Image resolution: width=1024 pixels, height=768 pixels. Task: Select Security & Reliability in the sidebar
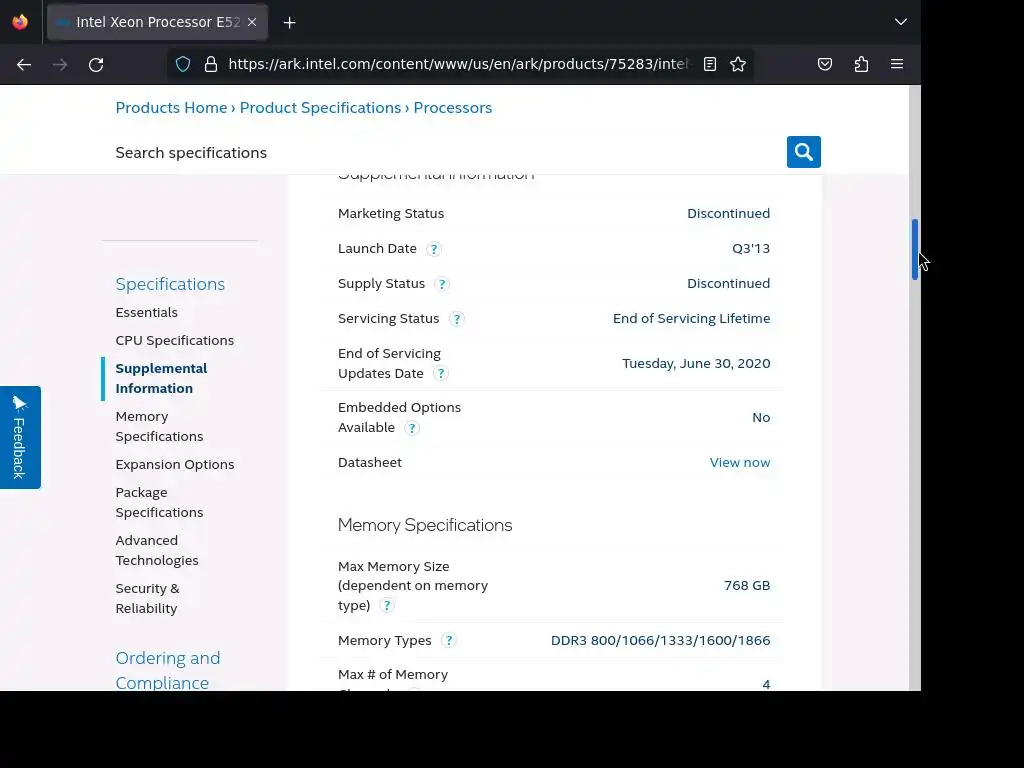coord(148,598)
